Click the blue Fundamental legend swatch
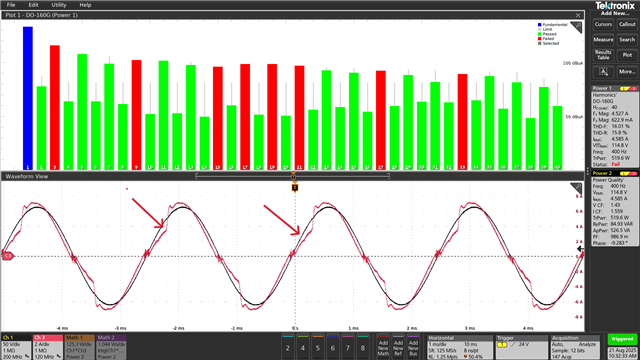Screen dimensions: 640x360 coord(540,24)
